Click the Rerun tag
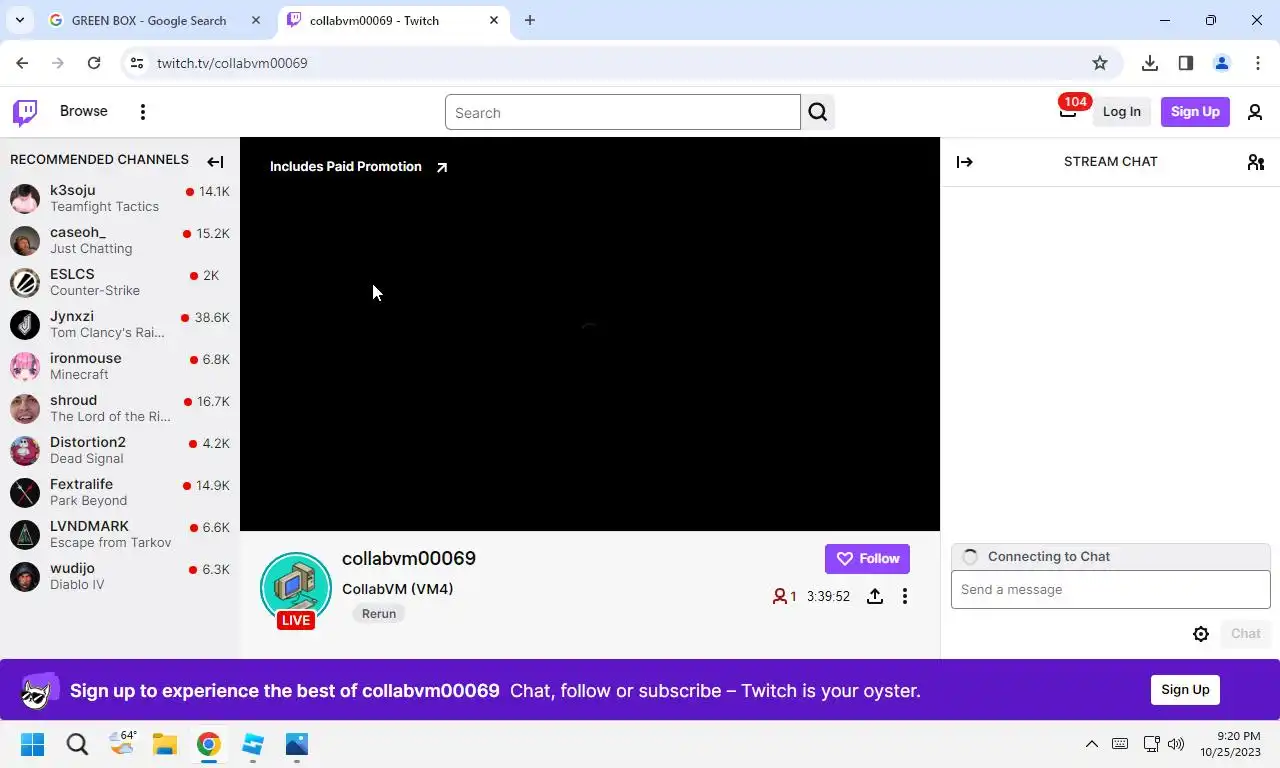The image size is (1280, 768). [379, 614]
